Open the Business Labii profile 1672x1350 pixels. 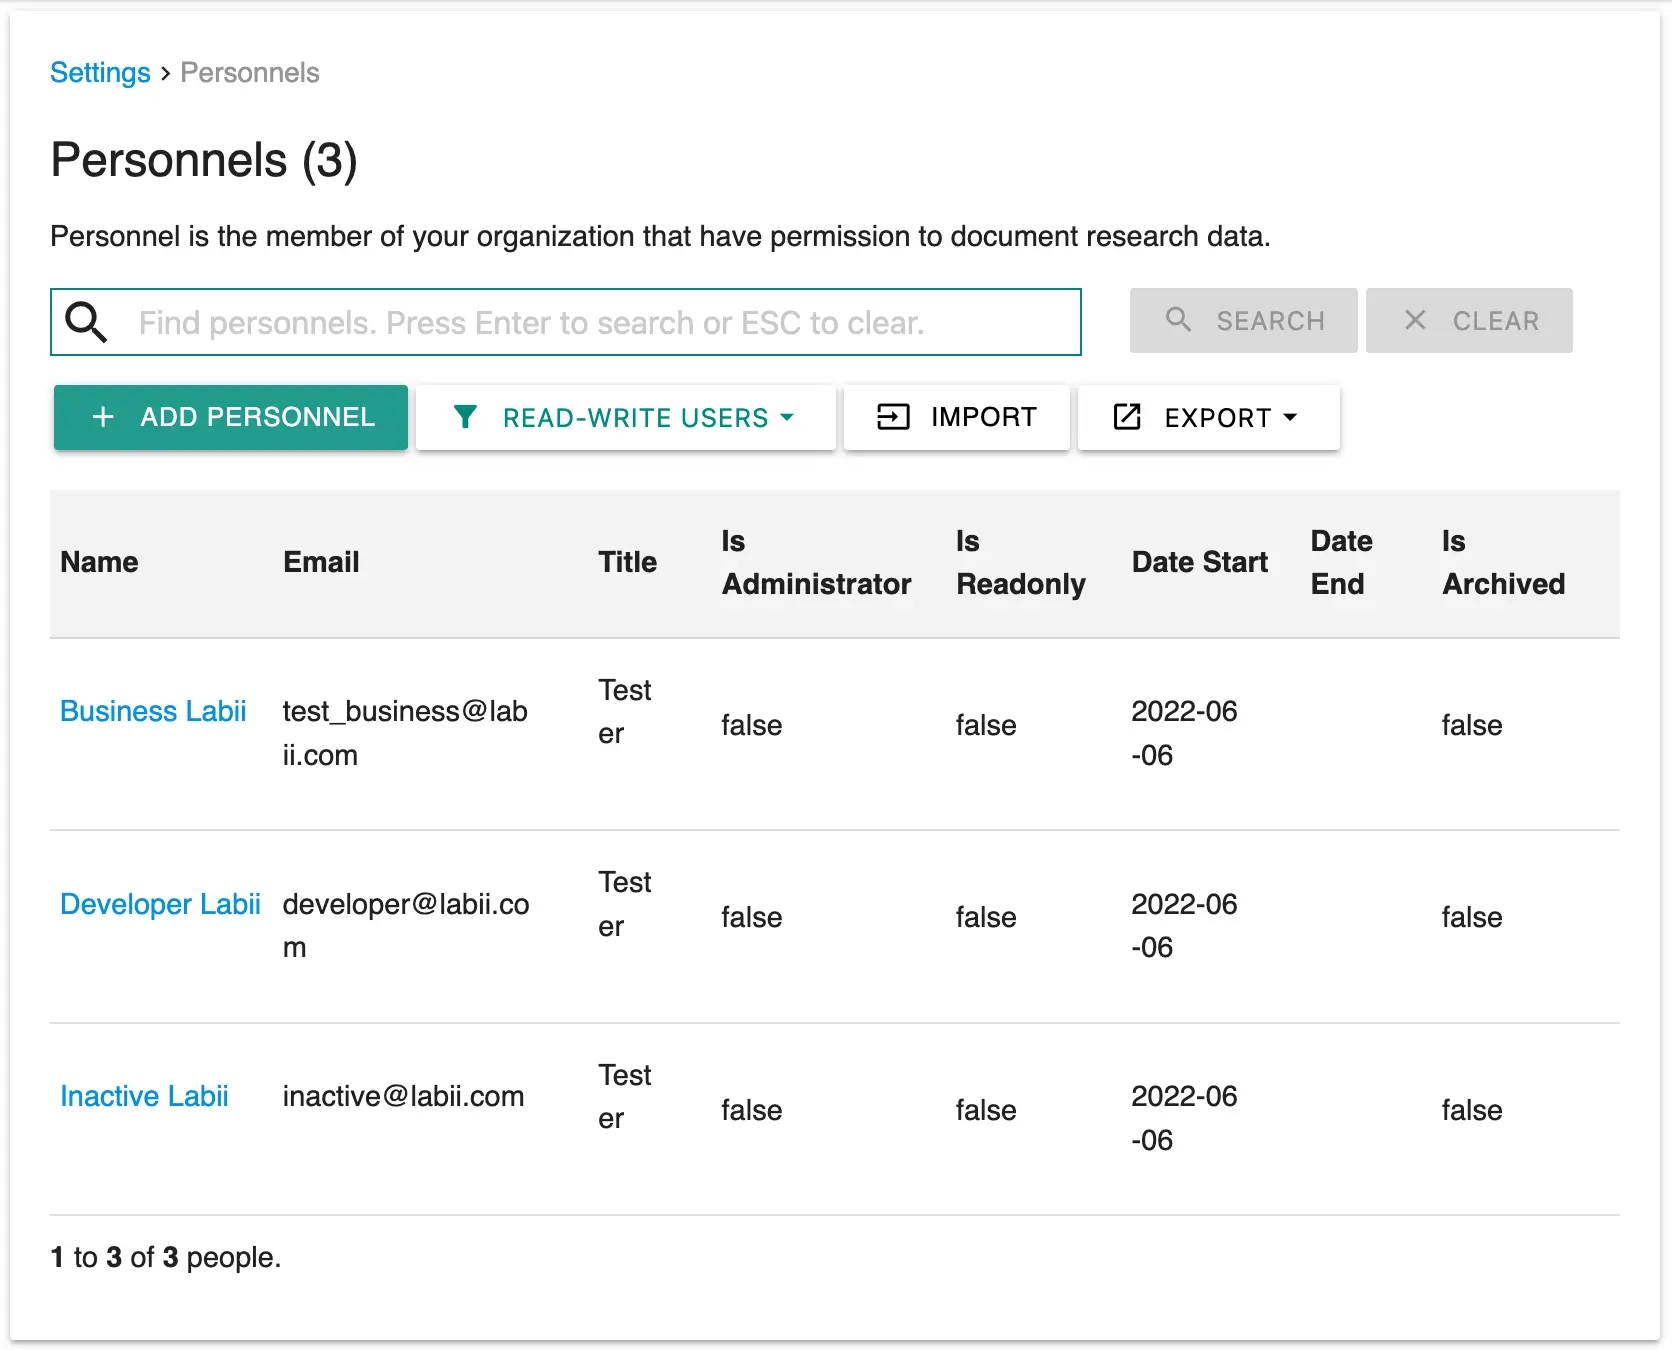coord(153,711)
